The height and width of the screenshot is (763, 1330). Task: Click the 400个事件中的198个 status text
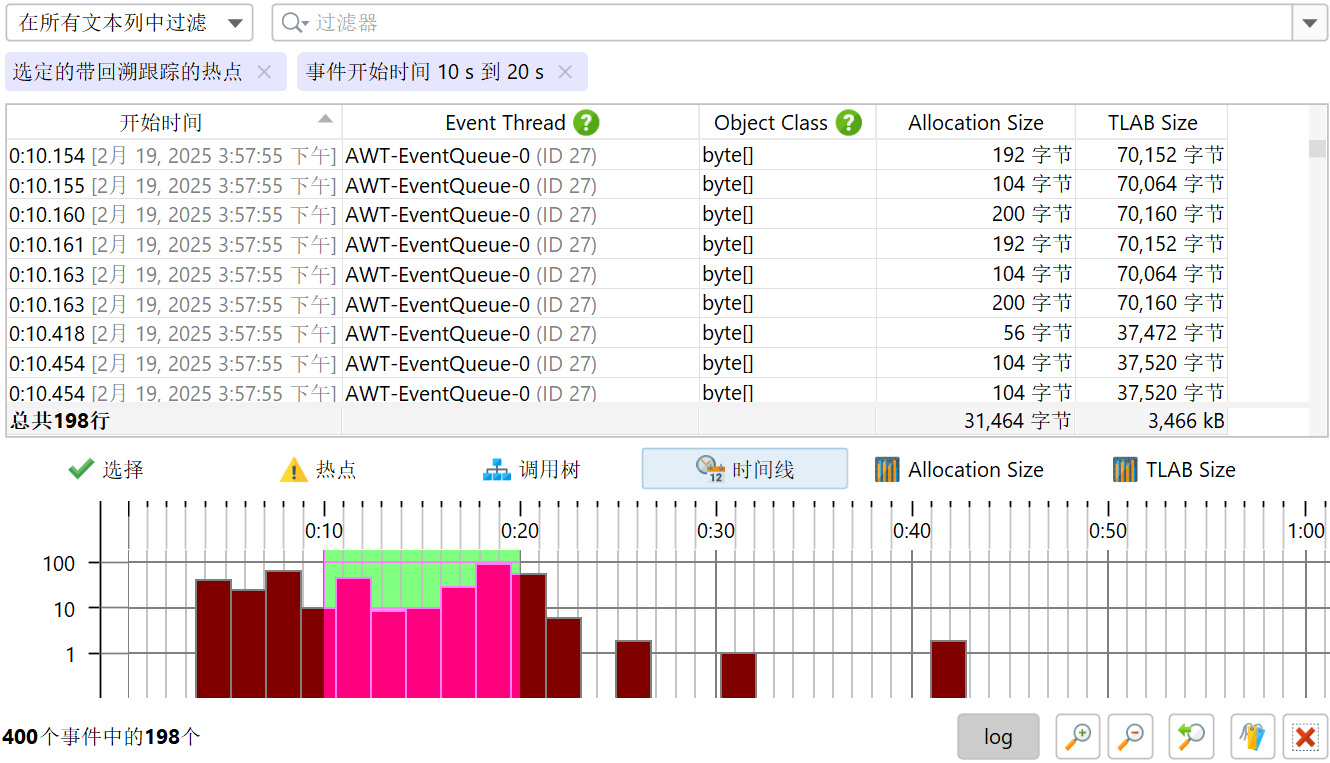click(x=101, y=737)
